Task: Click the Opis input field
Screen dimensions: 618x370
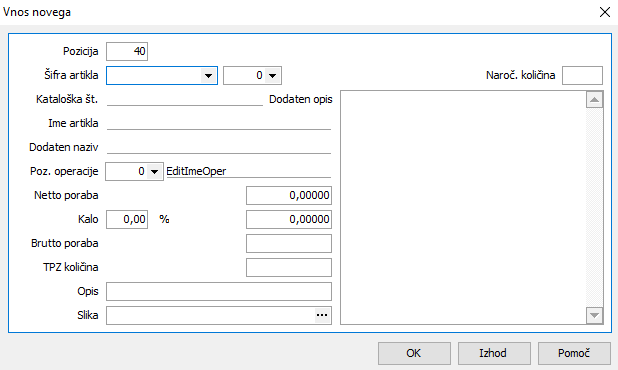Action: point(219,292)
